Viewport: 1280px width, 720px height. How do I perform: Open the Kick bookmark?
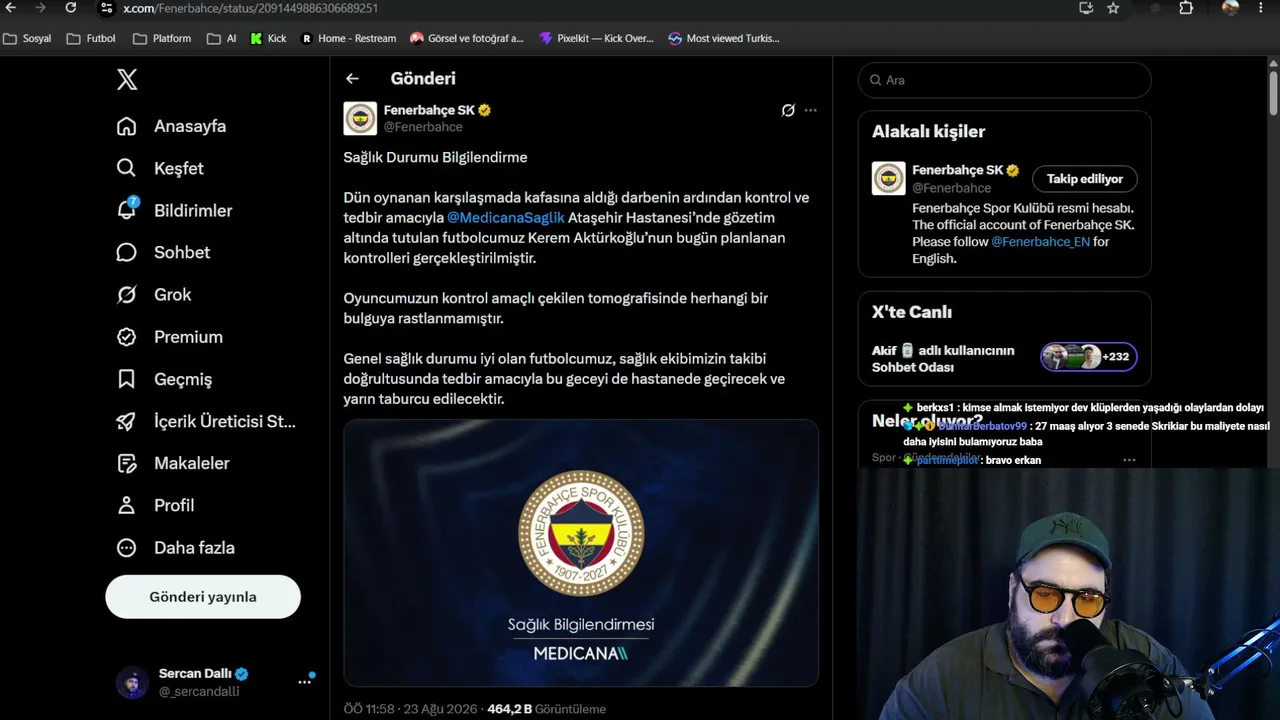click(x=268, y=39)
